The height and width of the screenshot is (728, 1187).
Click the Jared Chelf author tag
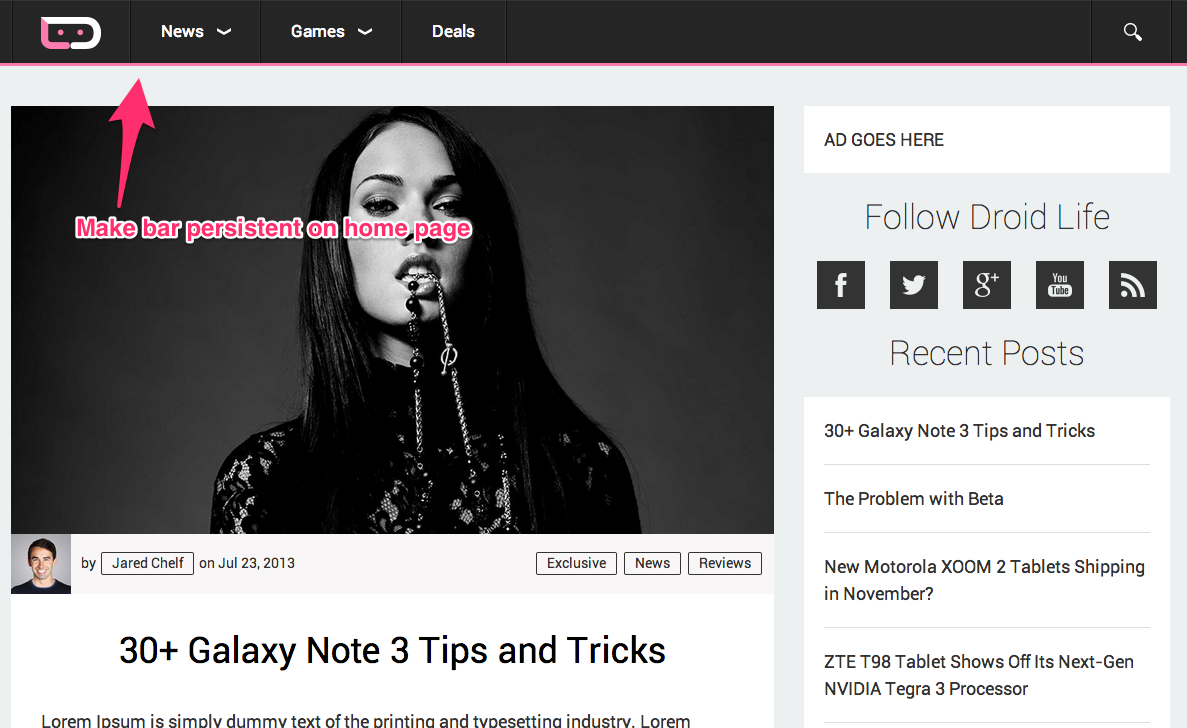148,563
